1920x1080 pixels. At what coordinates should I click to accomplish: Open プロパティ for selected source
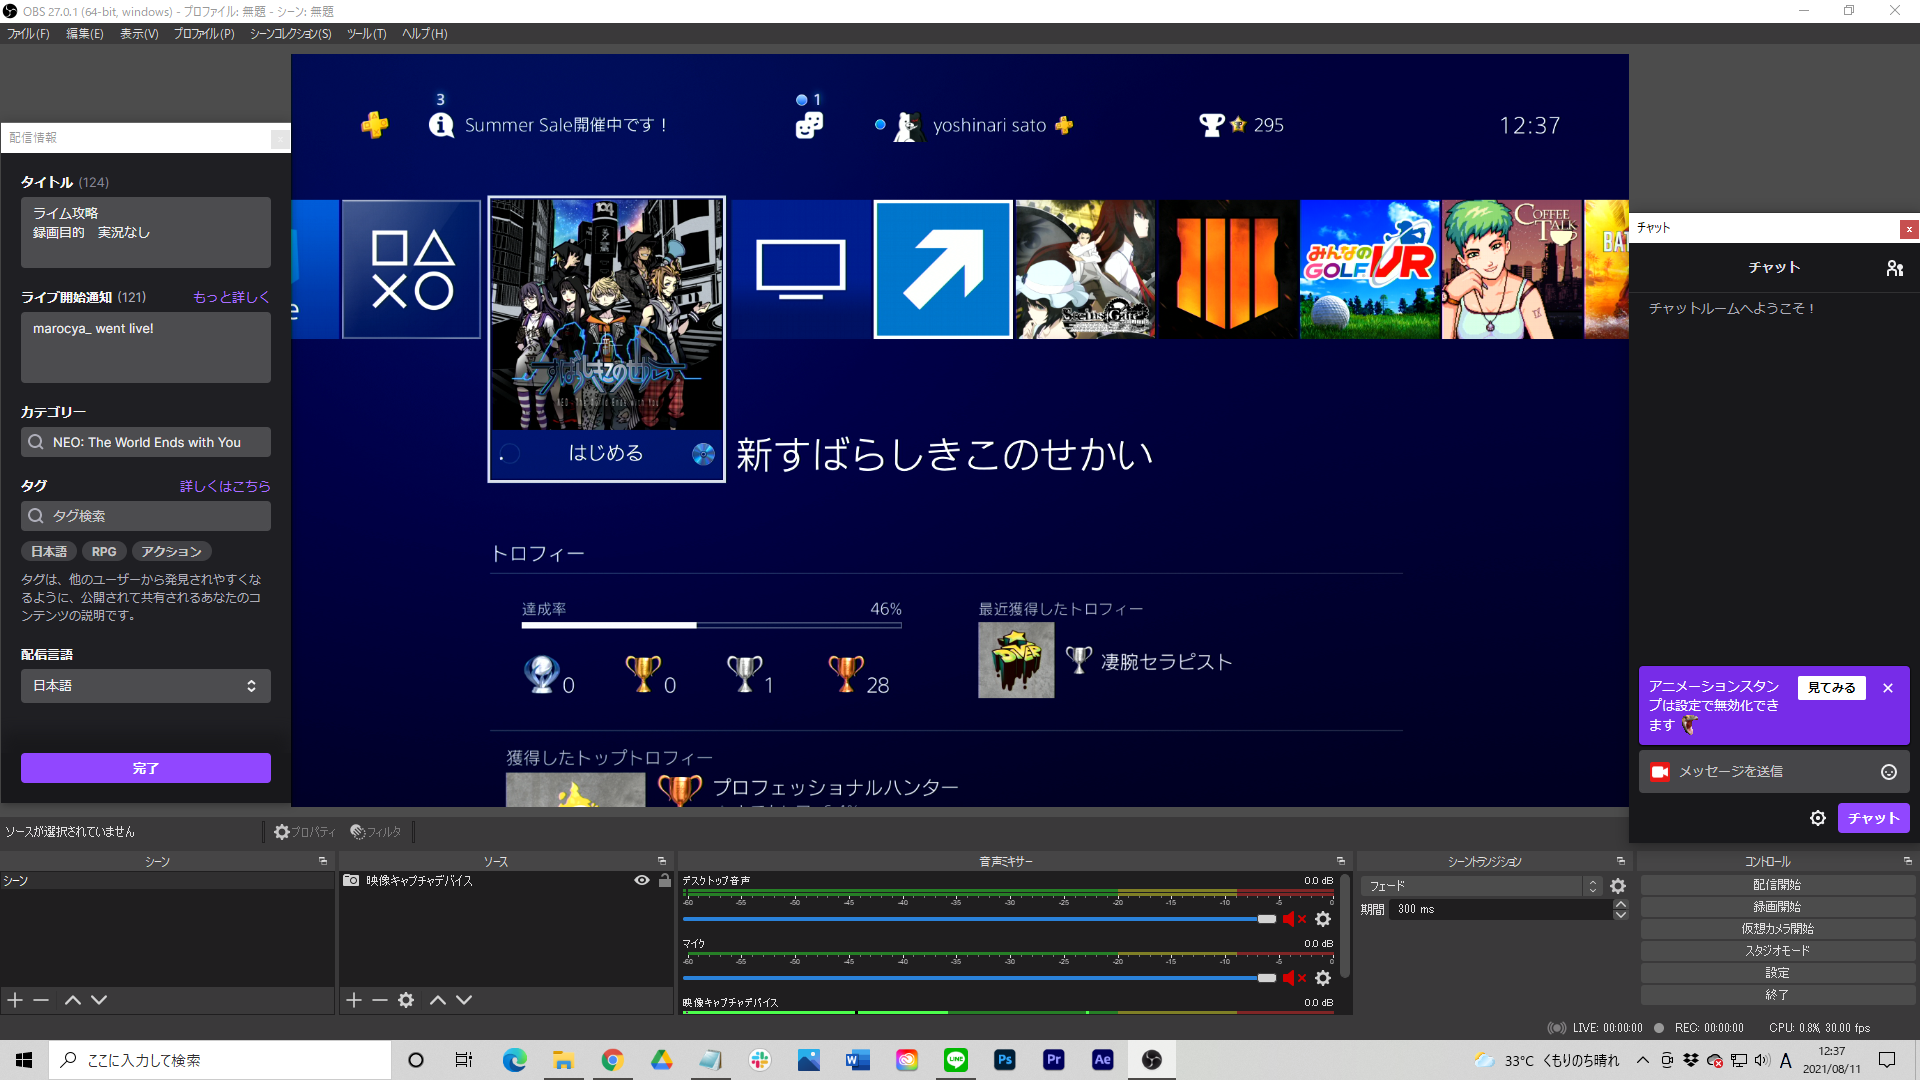pyautogui.click(x=305, y=832)
